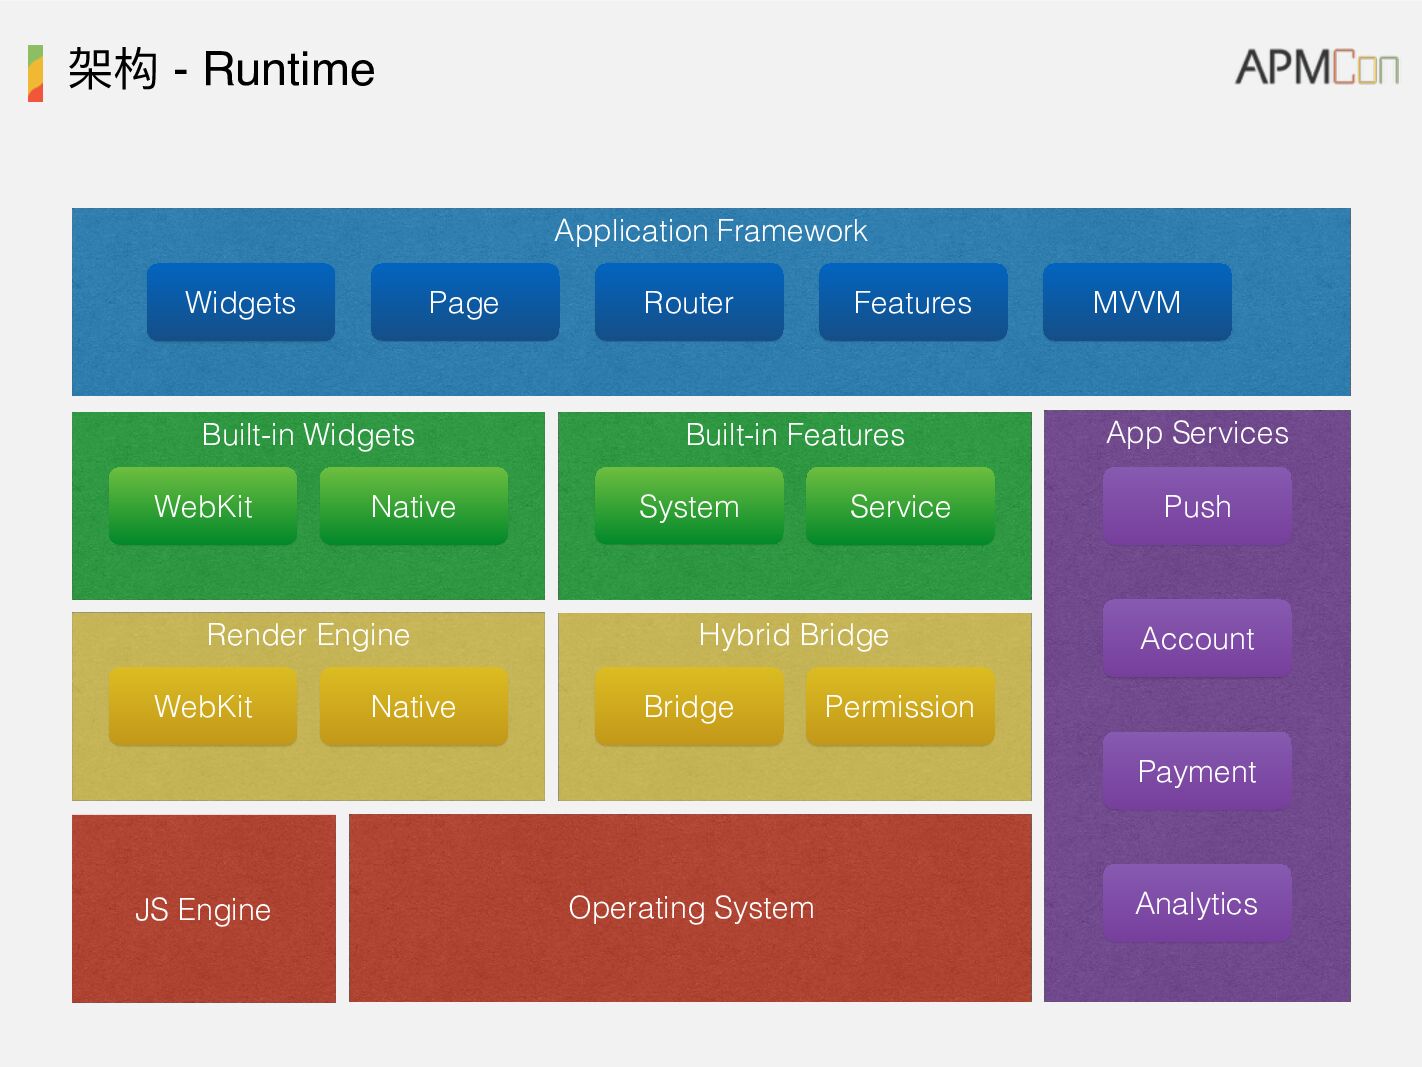
Task: Select Native under Built-in Widgets
Action: coord(413,506)
